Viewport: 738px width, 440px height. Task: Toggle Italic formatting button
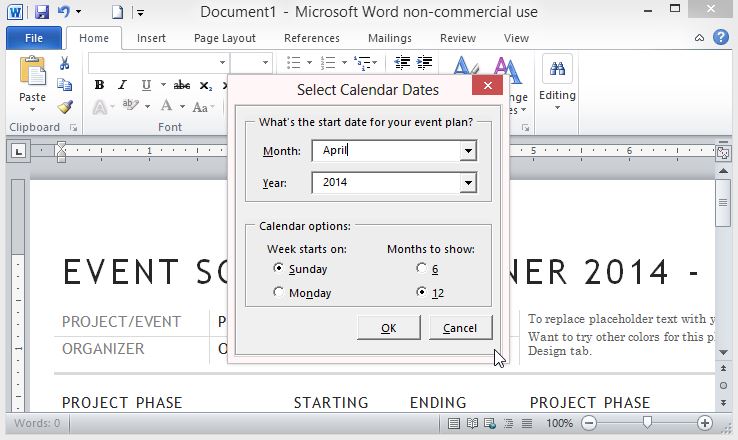coord(123,86)
